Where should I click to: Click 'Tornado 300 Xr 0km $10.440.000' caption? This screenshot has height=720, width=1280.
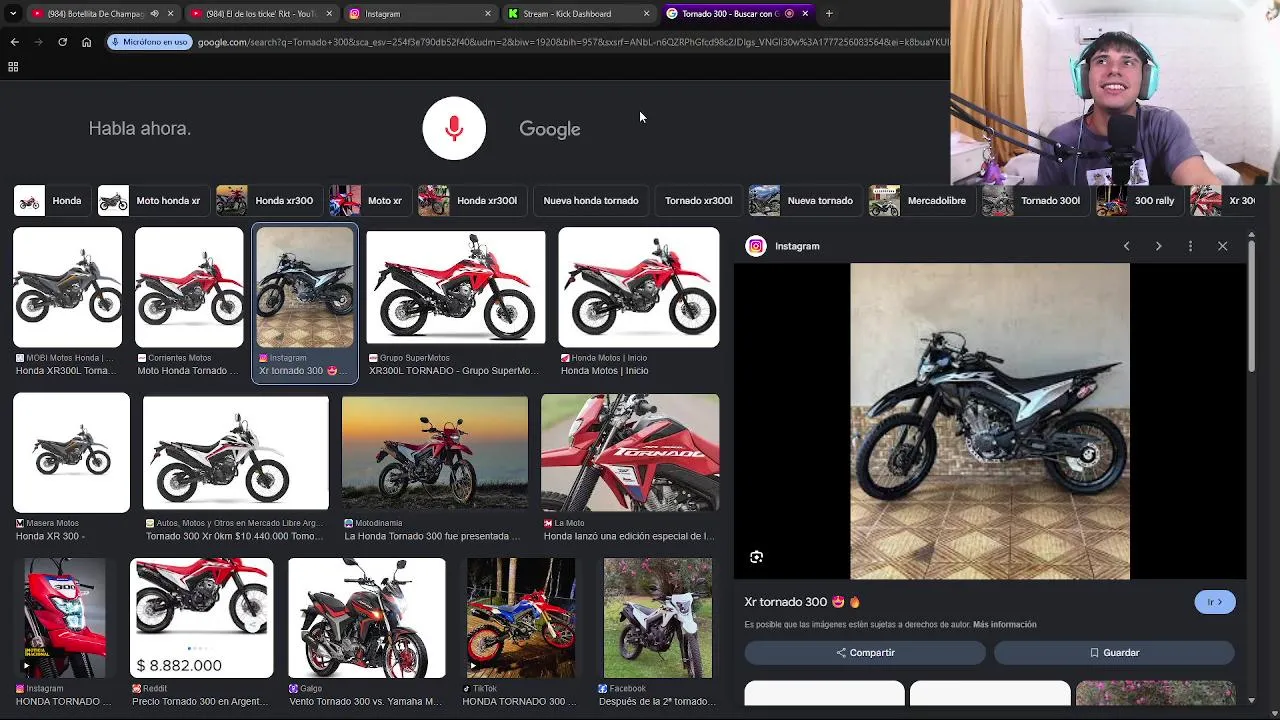(234, 536)
